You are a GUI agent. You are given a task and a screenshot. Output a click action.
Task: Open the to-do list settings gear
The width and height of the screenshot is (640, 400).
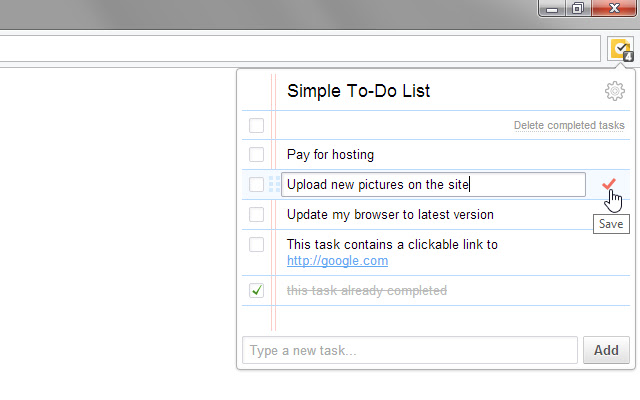click(614, 92)
